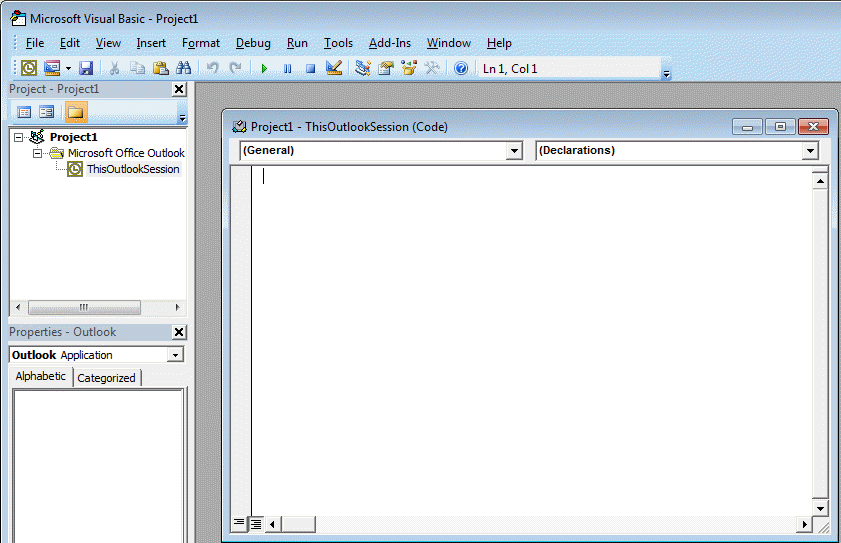The image size is (841, 543).
Task: Run macro with green play icon
Action: click(x=264, y=69)
